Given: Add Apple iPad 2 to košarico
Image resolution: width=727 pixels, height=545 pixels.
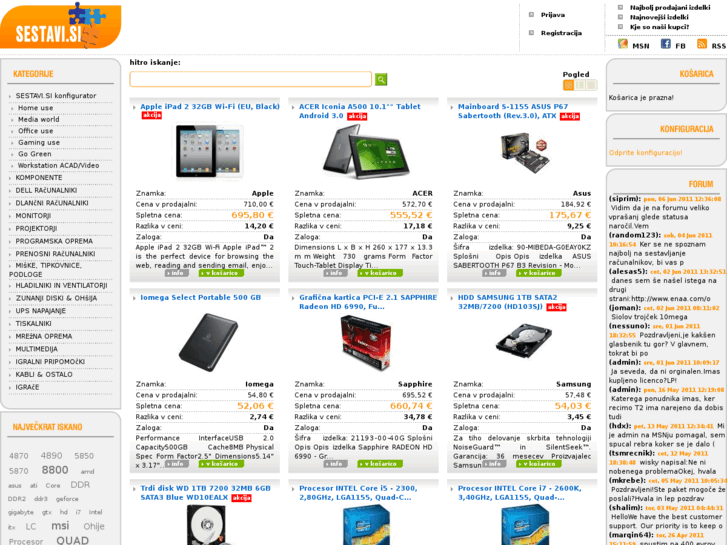Looking at the screenshot, I should (x=221, y=273).
